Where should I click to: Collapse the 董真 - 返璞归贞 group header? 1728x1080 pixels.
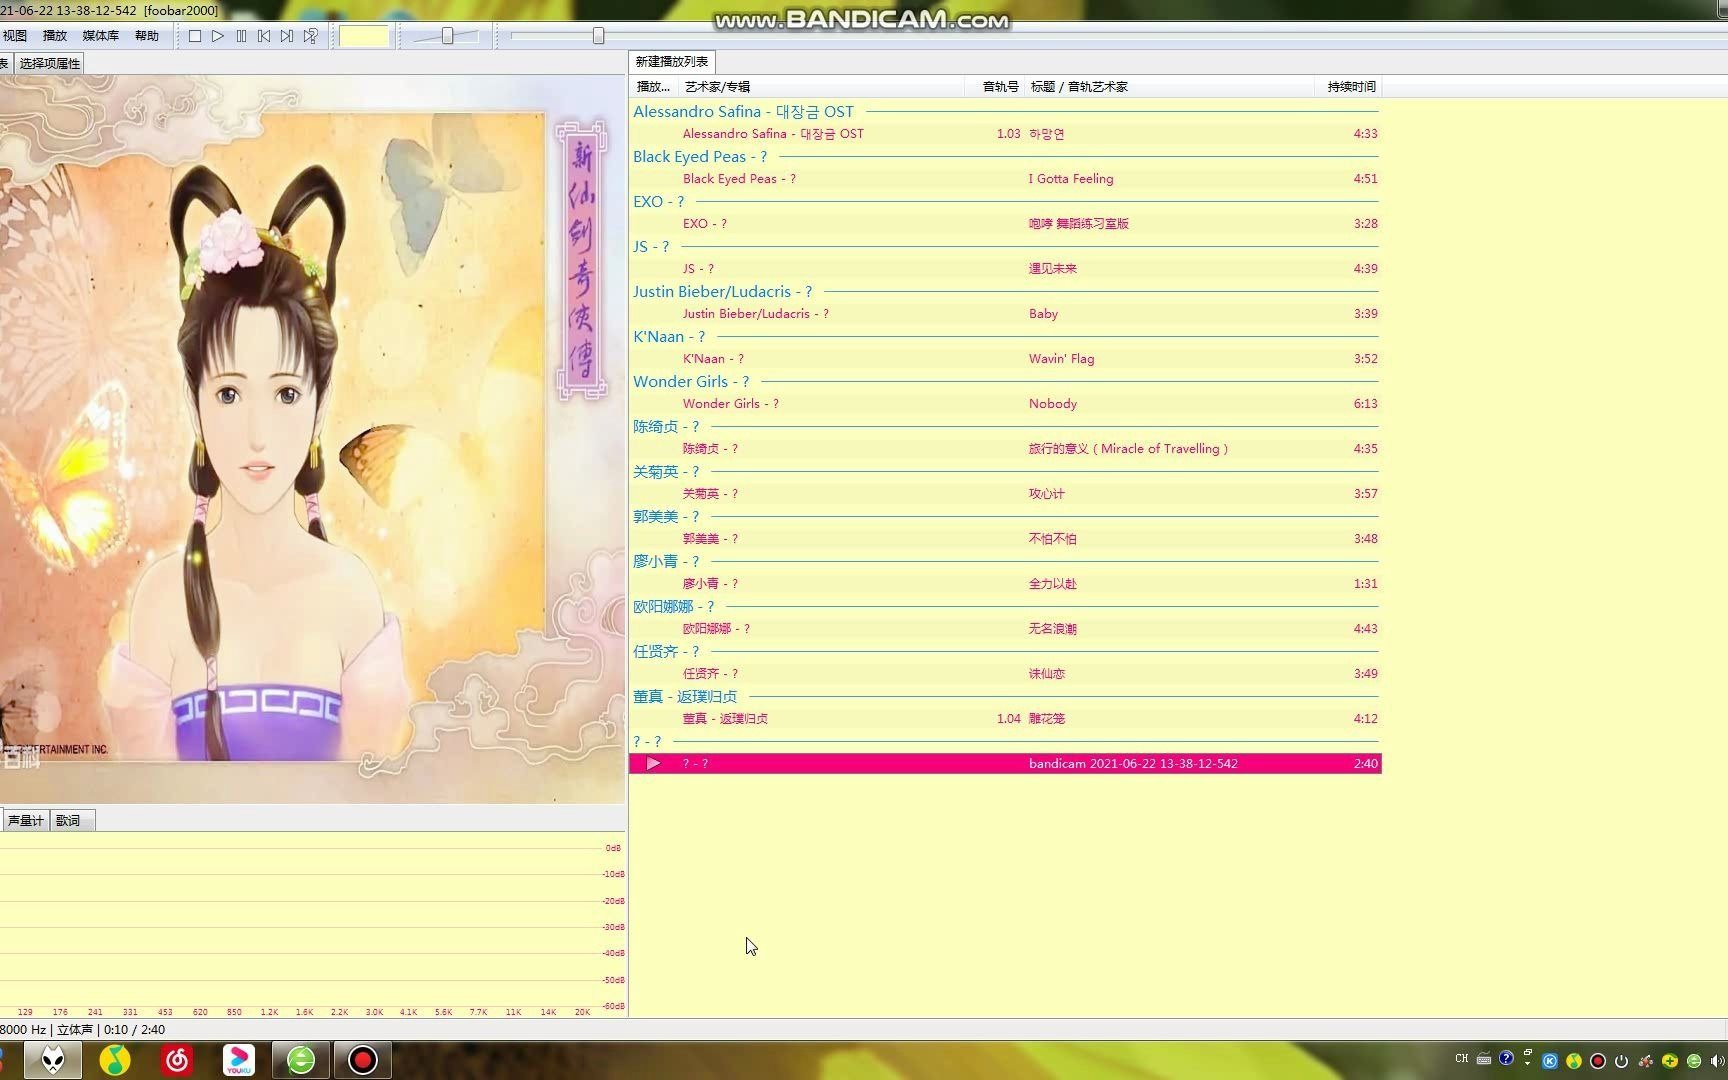point(1005,697)
